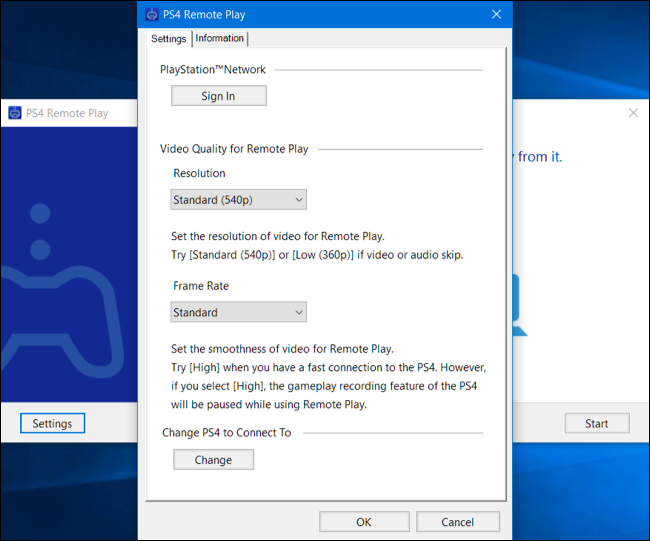Click the app icon in the background window title bar

pyautogui.click(x=15, y=113)
